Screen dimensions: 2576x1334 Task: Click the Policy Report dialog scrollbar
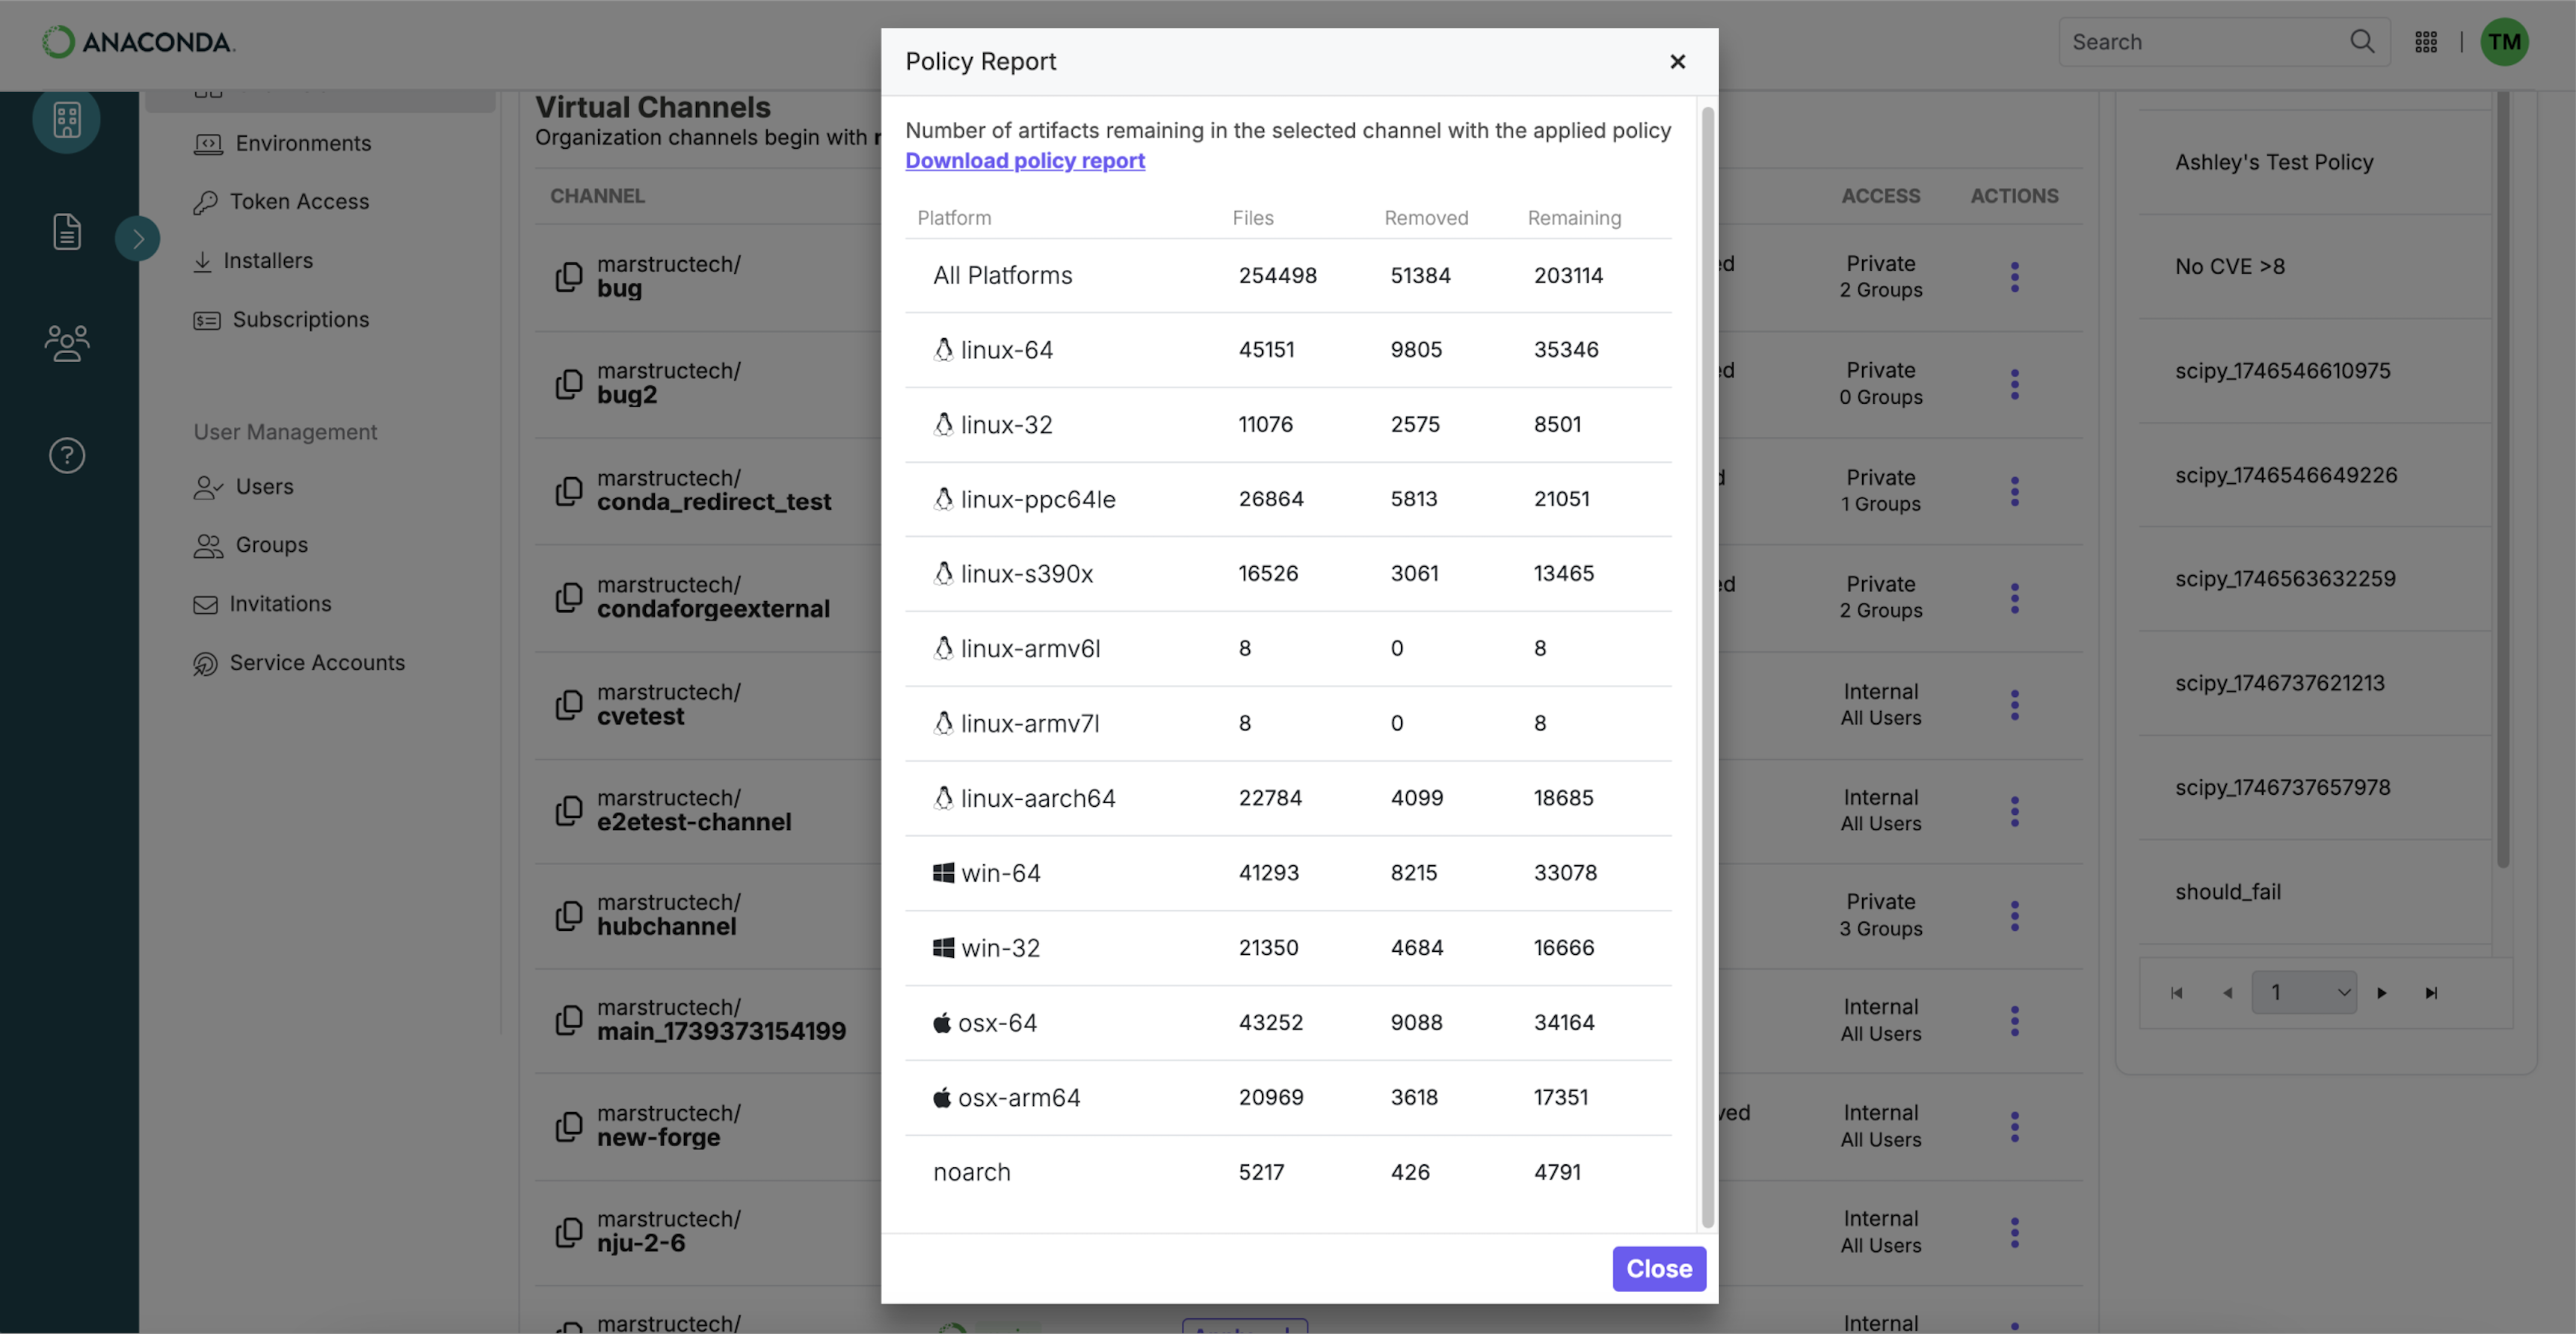pyautogui.click(x=1707, y=660)
